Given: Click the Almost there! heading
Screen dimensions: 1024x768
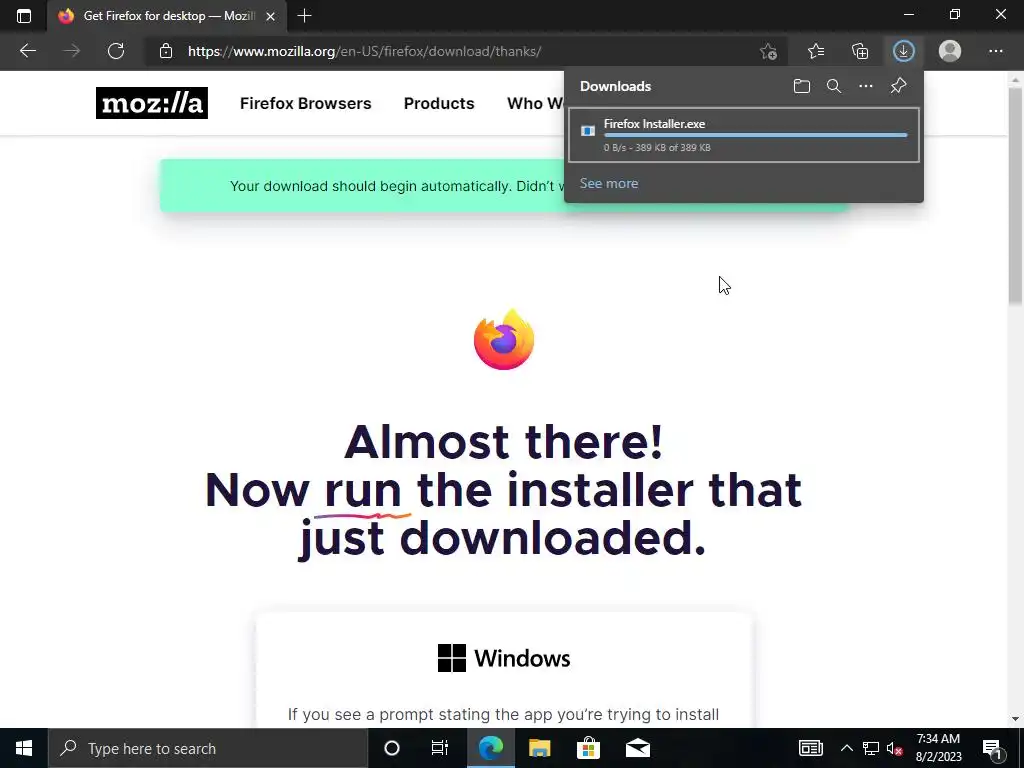Looking at the screenshot, I should click(x=504, y=442).
